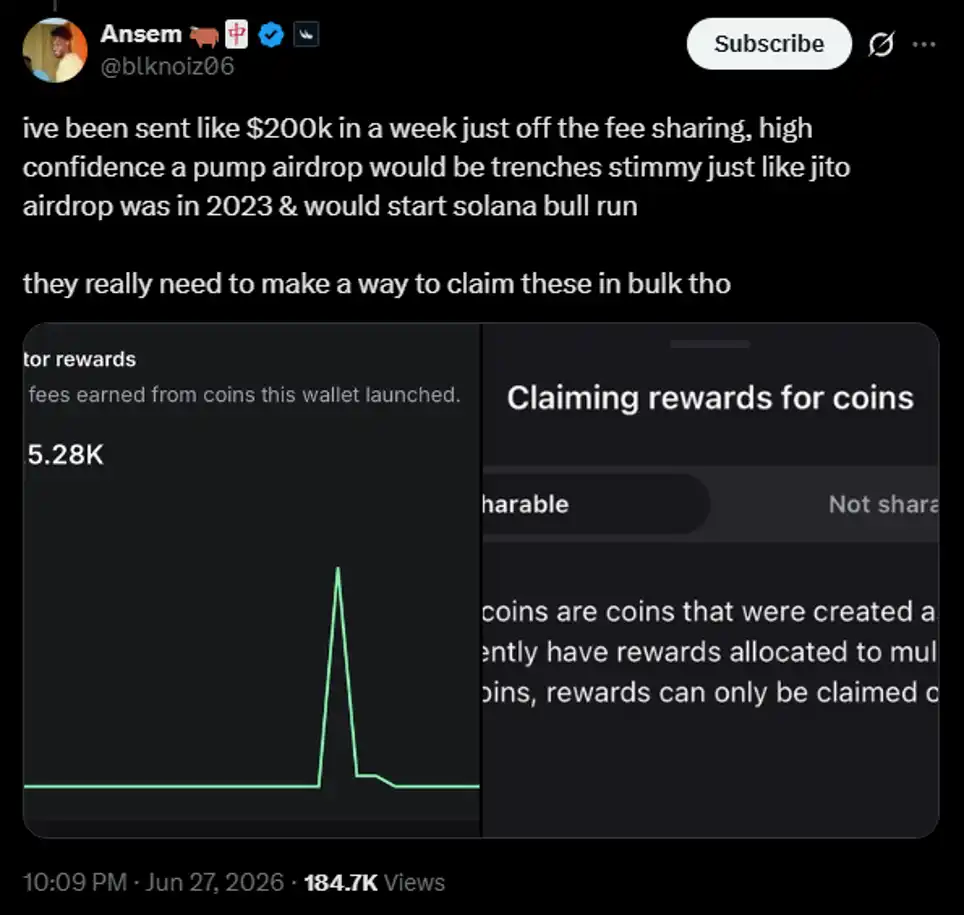Select the Not sharable tab
Screen dimensions: 964x915
point(883,504)
